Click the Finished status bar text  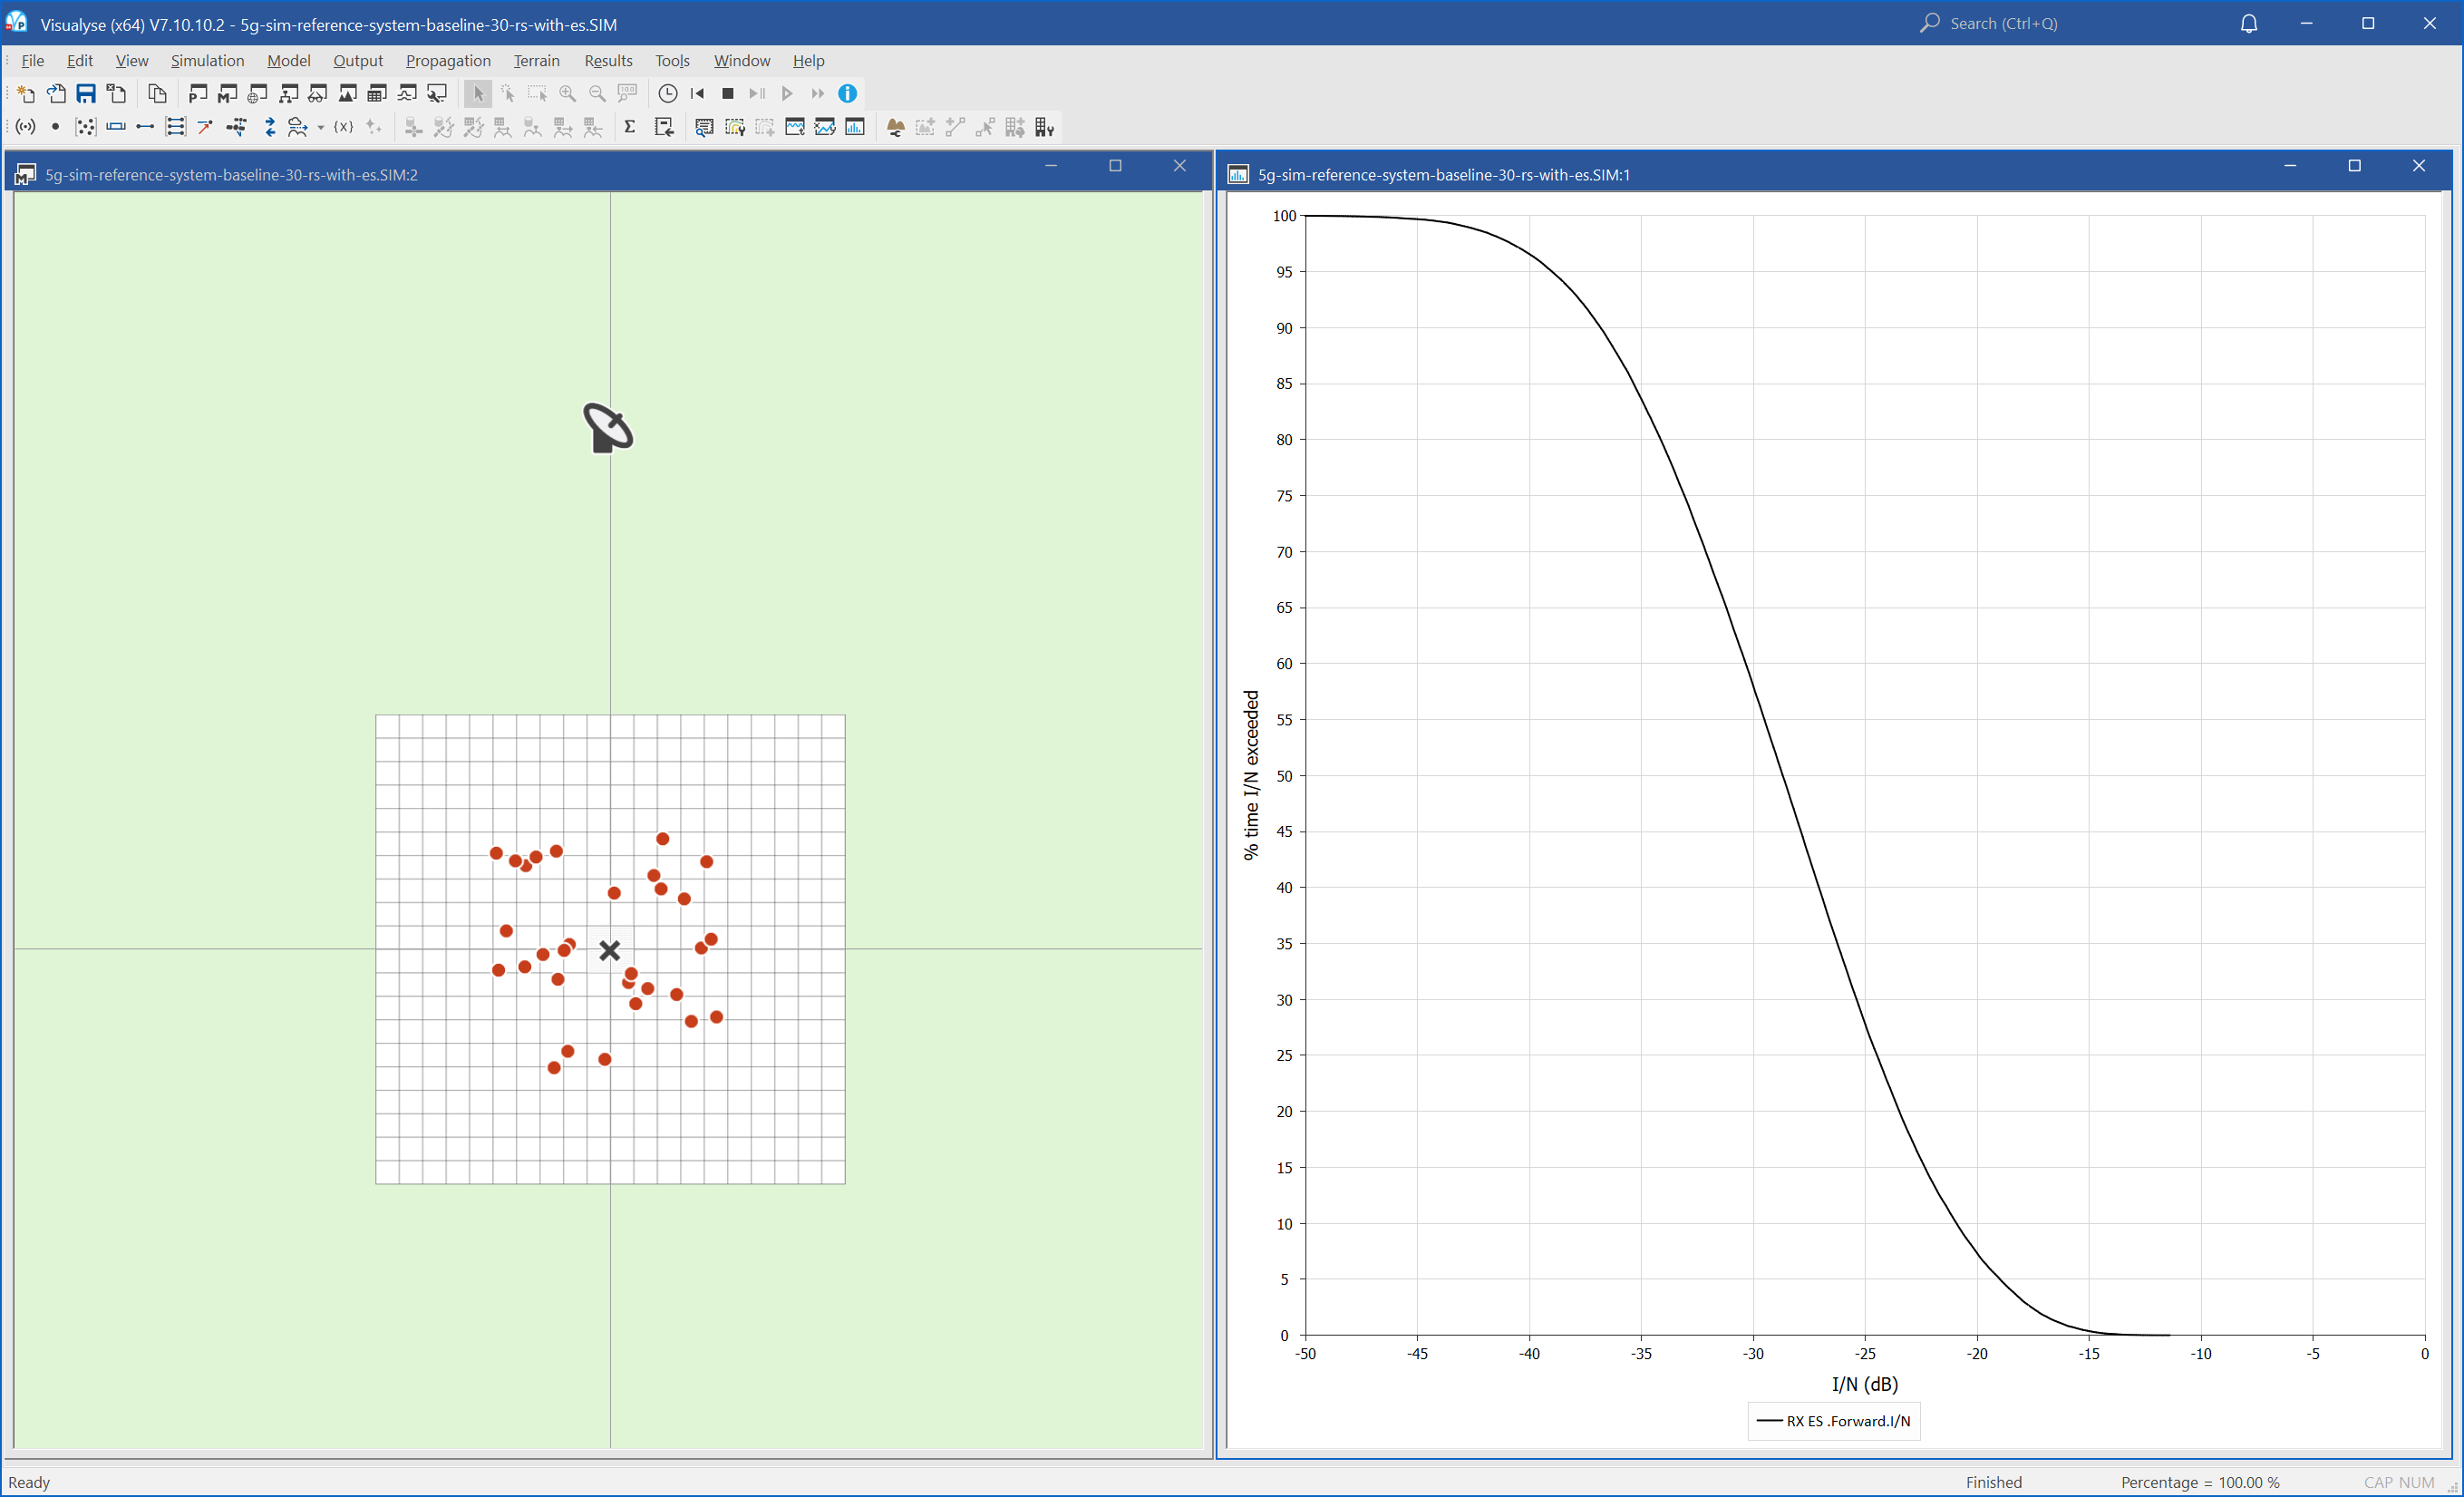[x=1993, y=1482]
